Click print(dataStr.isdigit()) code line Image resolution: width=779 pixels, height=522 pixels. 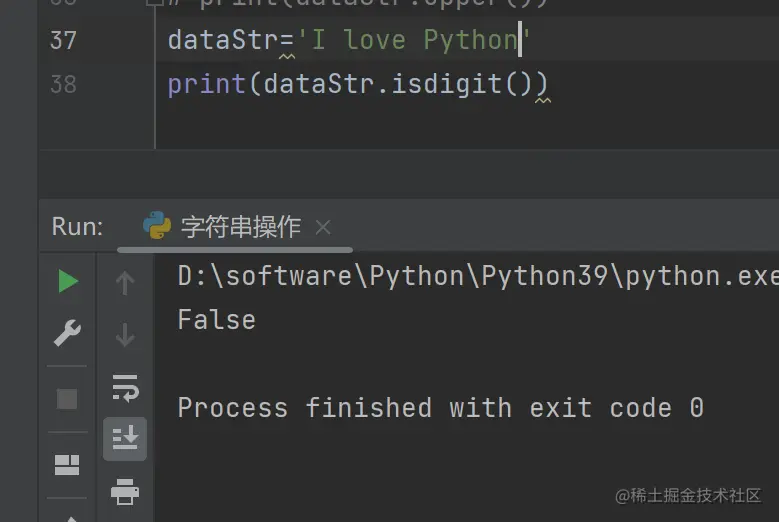coord(358,84)
